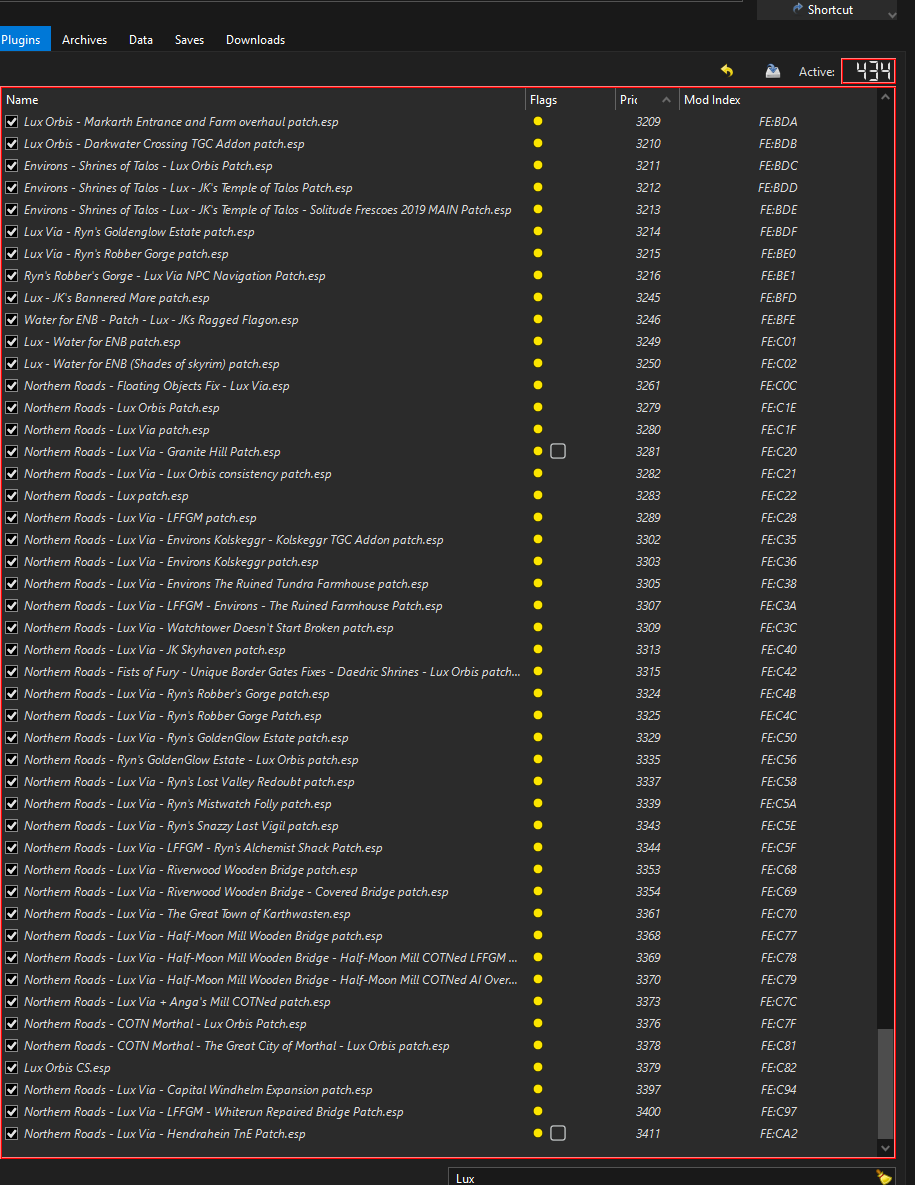Disable Lux Via - Ryn's Goldenglow Estate patch.esp
Screen dimensions: 915x1185
tap(12, 231)
